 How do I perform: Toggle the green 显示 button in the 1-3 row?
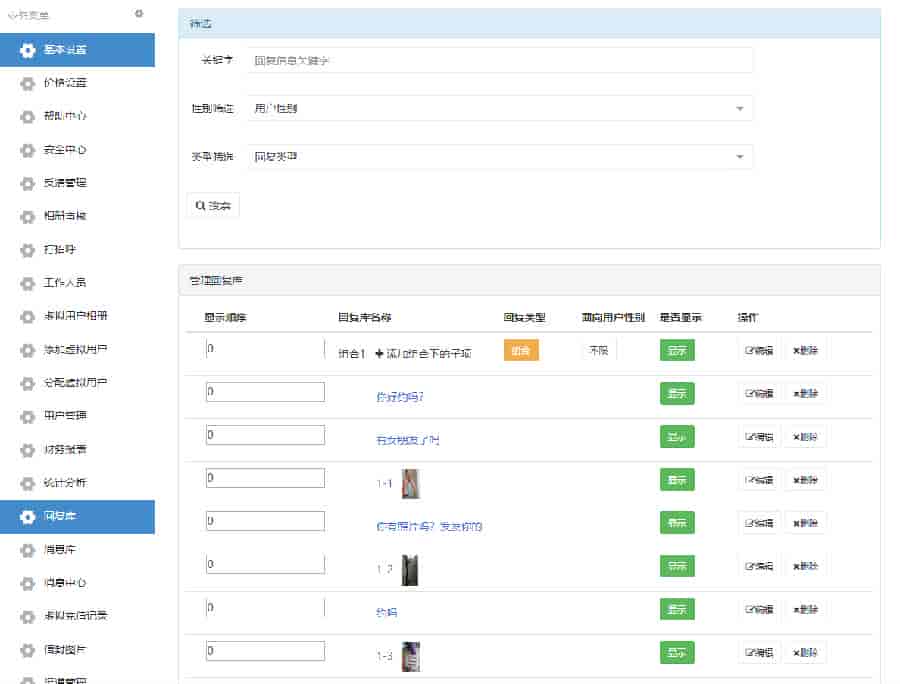(x=677, y=653)
